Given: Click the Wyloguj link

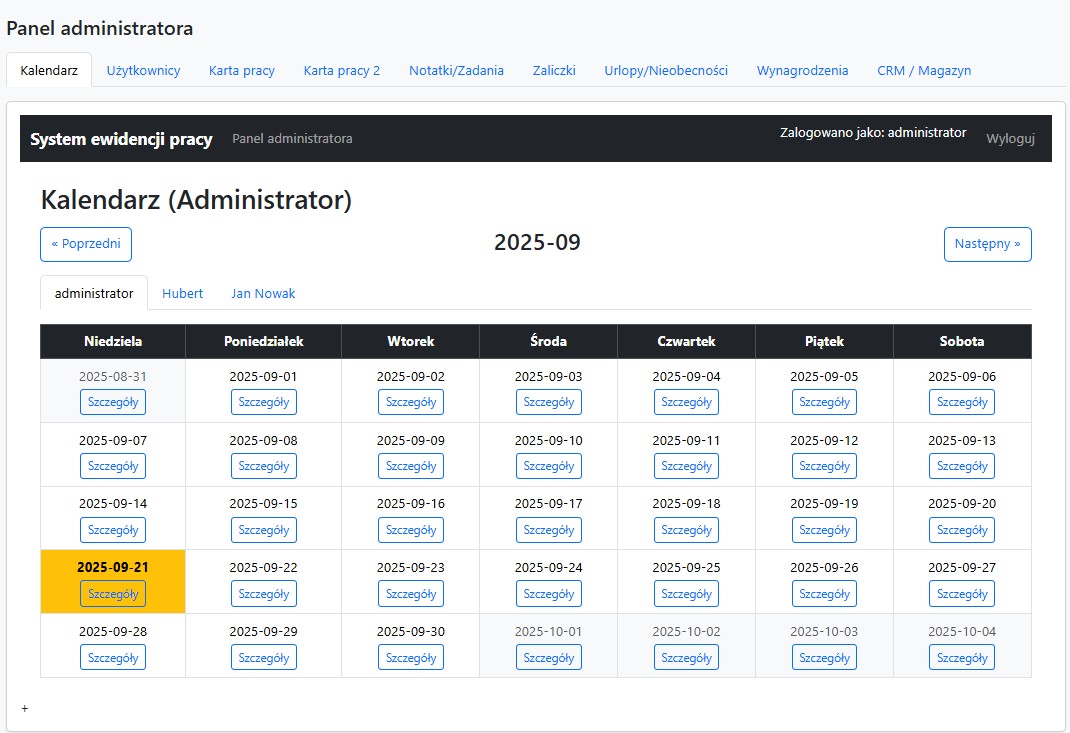Looking at the screenshot, I should (x=1010, y=138).
